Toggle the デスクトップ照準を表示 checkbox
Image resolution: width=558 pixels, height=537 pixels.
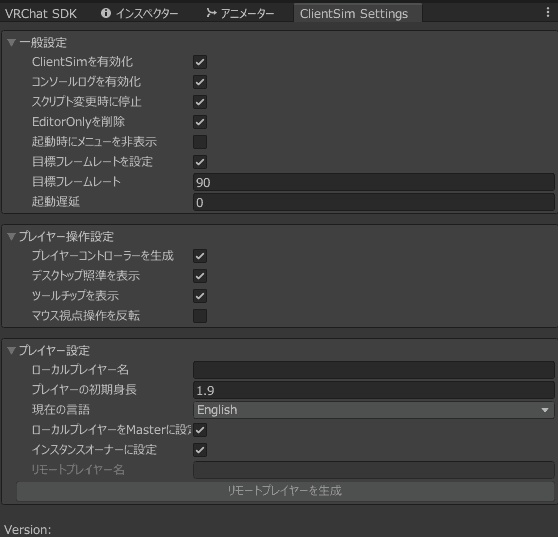200,276
